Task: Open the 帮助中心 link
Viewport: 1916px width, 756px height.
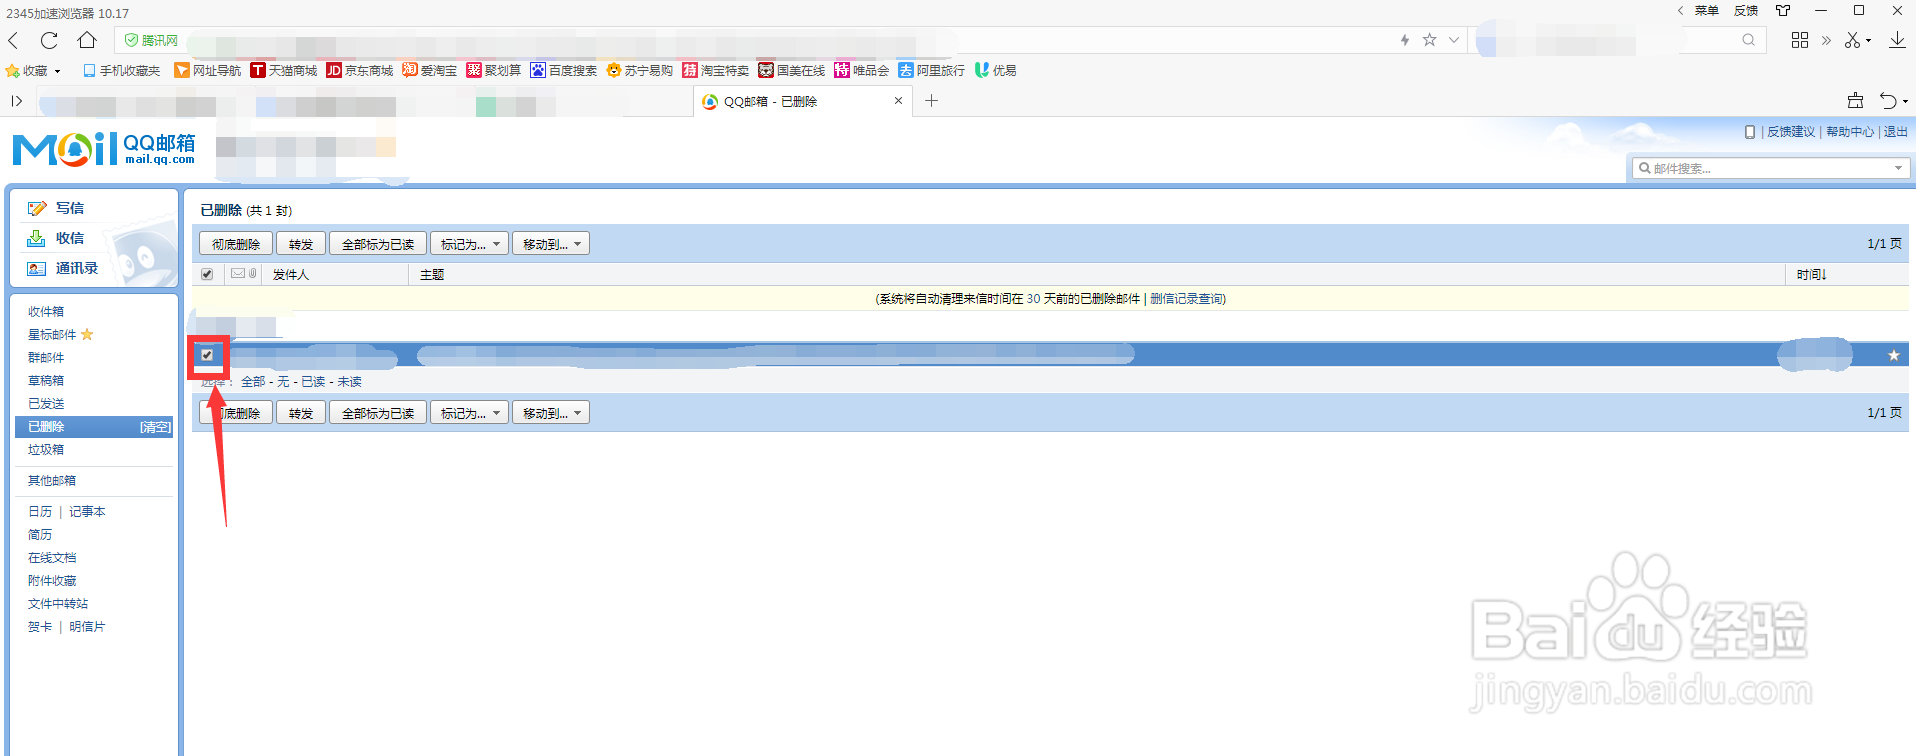Action: (1850, 132)
